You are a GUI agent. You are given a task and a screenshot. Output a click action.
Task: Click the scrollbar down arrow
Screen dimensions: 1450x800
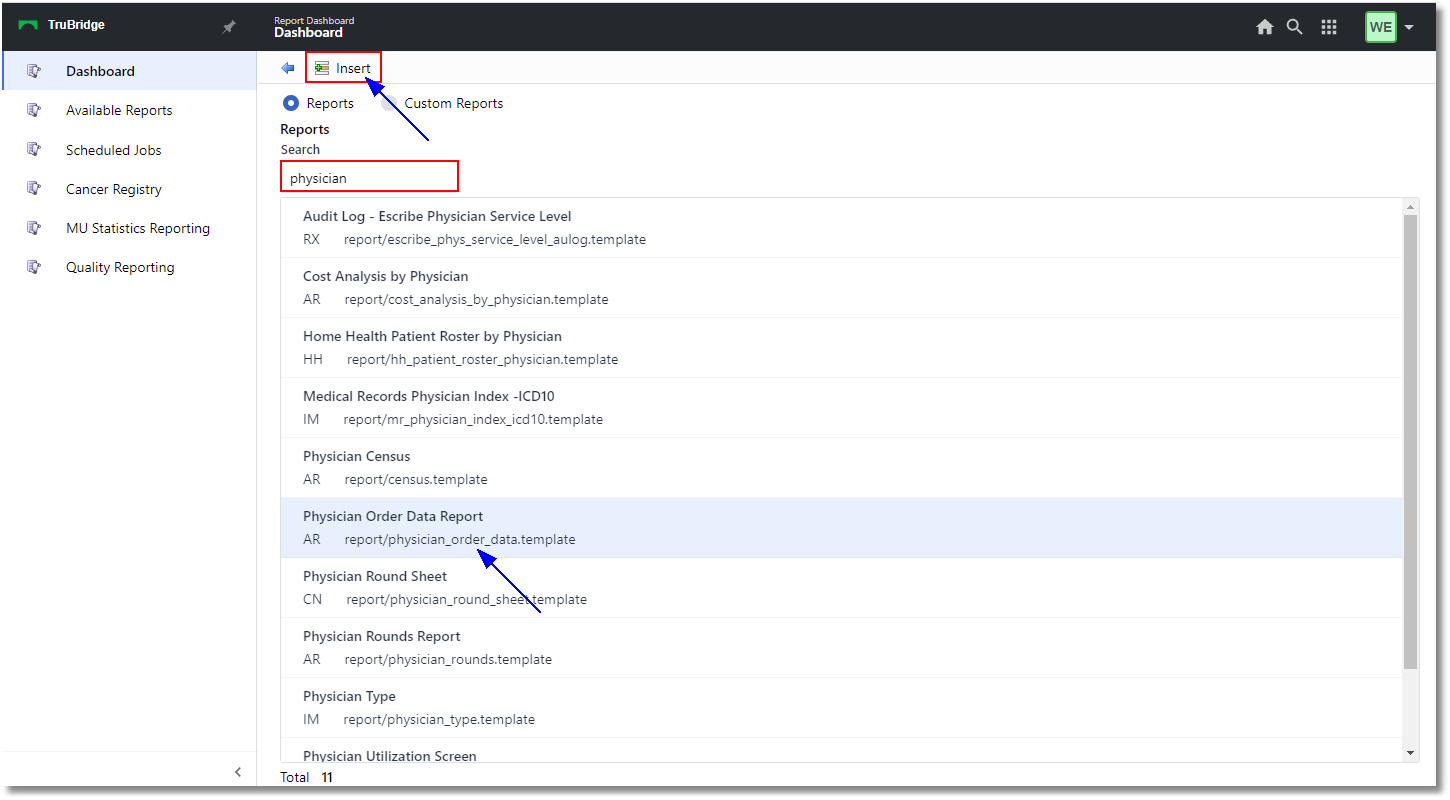[x=1410, y=753]
